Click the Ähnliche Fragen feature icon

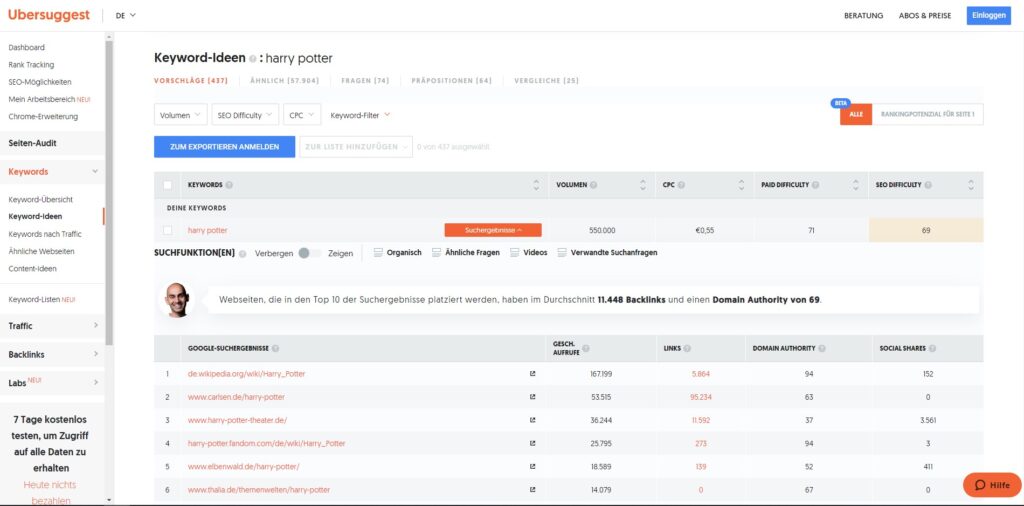[x=436, y=253]
